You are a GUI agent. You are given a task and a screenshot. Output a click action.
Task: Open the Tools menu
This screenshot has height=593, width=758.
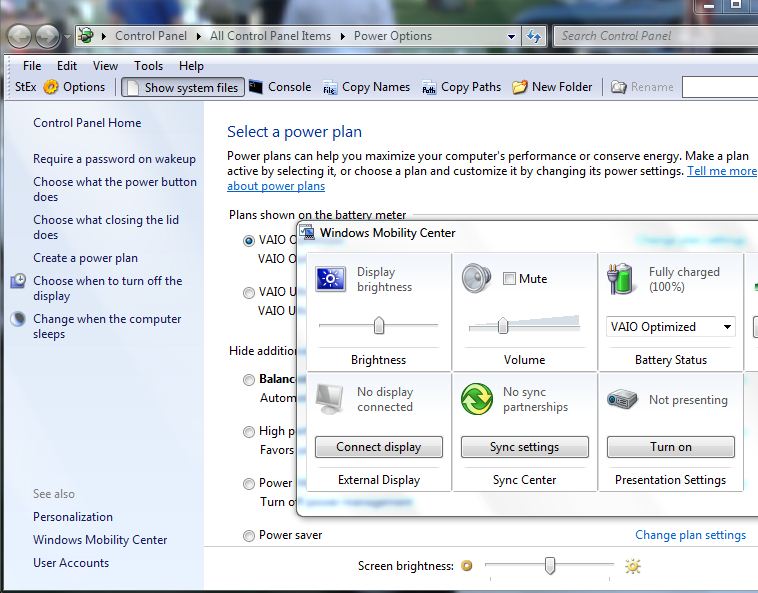(x=148, y=66)
